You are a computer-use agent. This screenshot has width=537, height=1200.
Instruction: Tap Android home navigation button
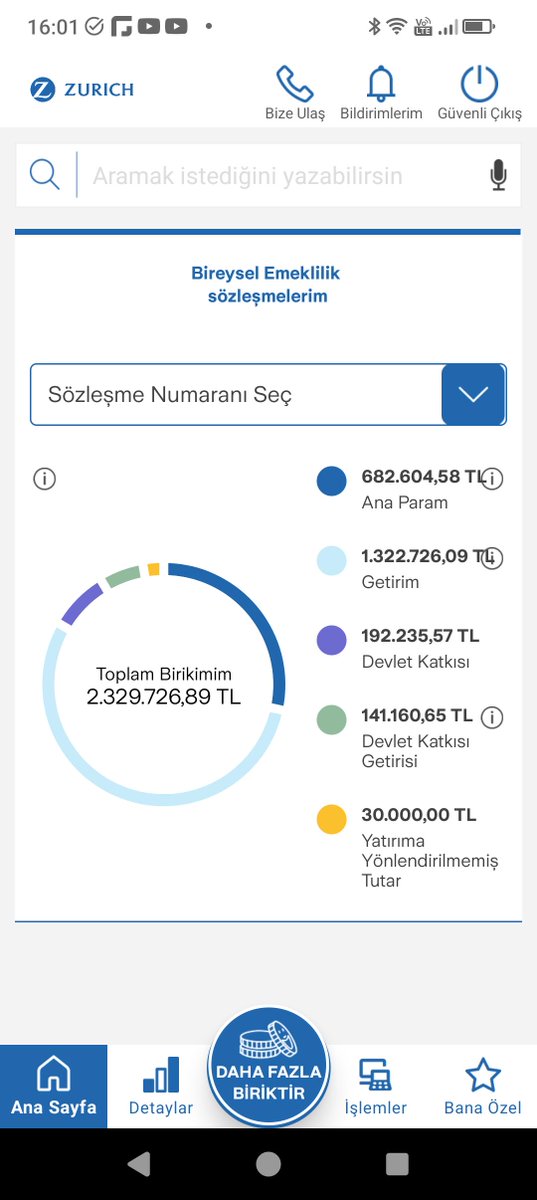pos(268,1163)
